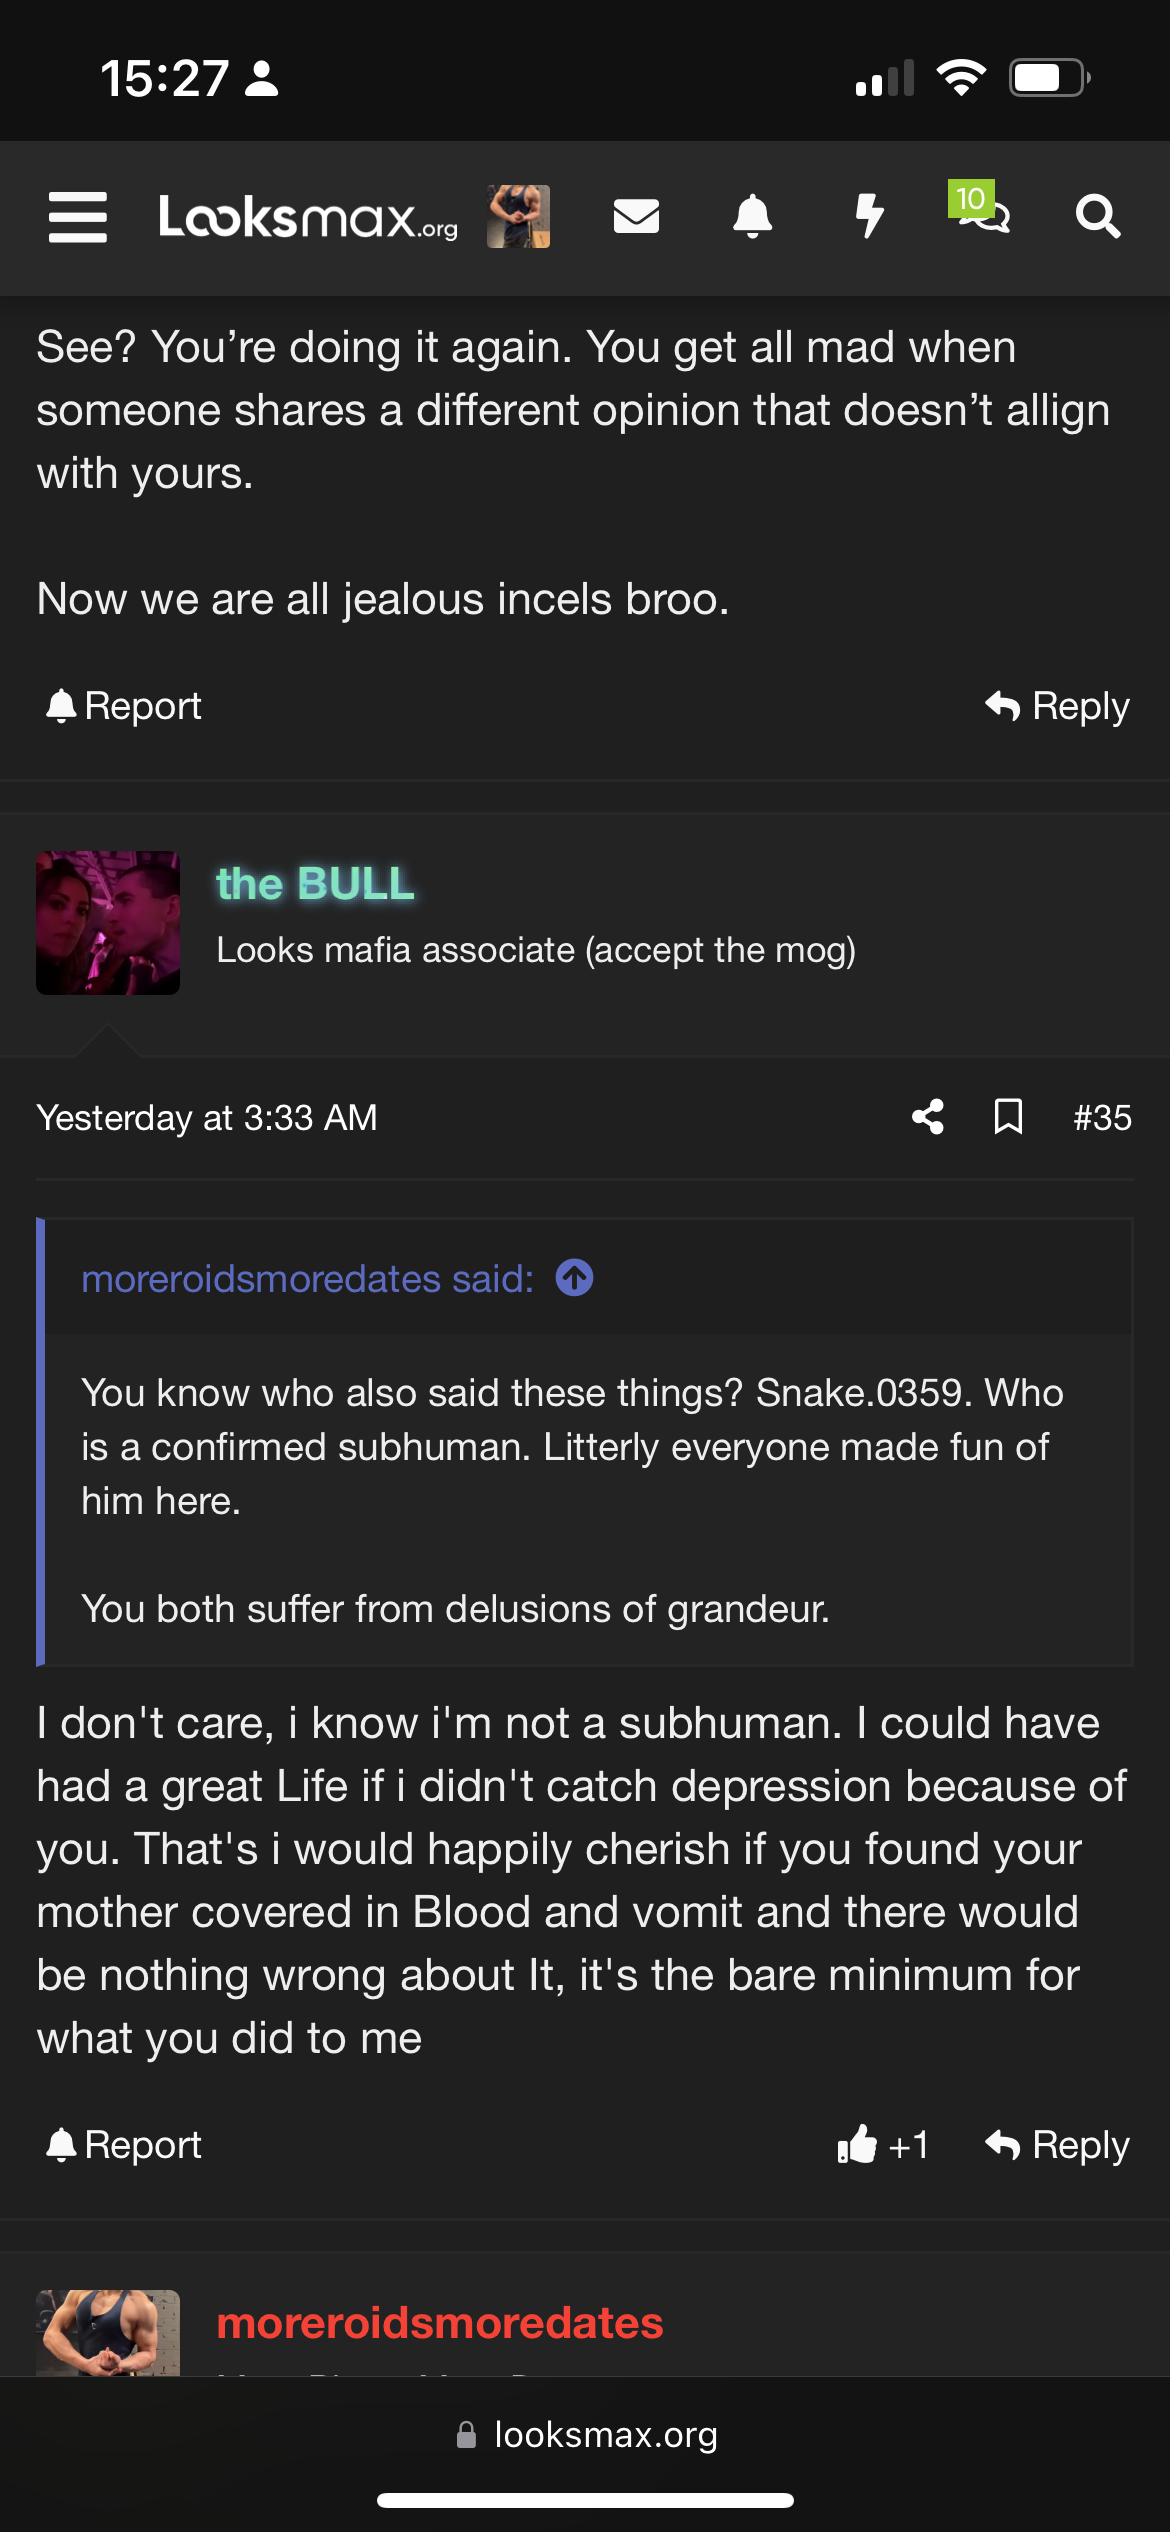Open your account avatar menu
This screenshot has width=1170, height=2532.
pyautogui.click(x=518, y=216)
